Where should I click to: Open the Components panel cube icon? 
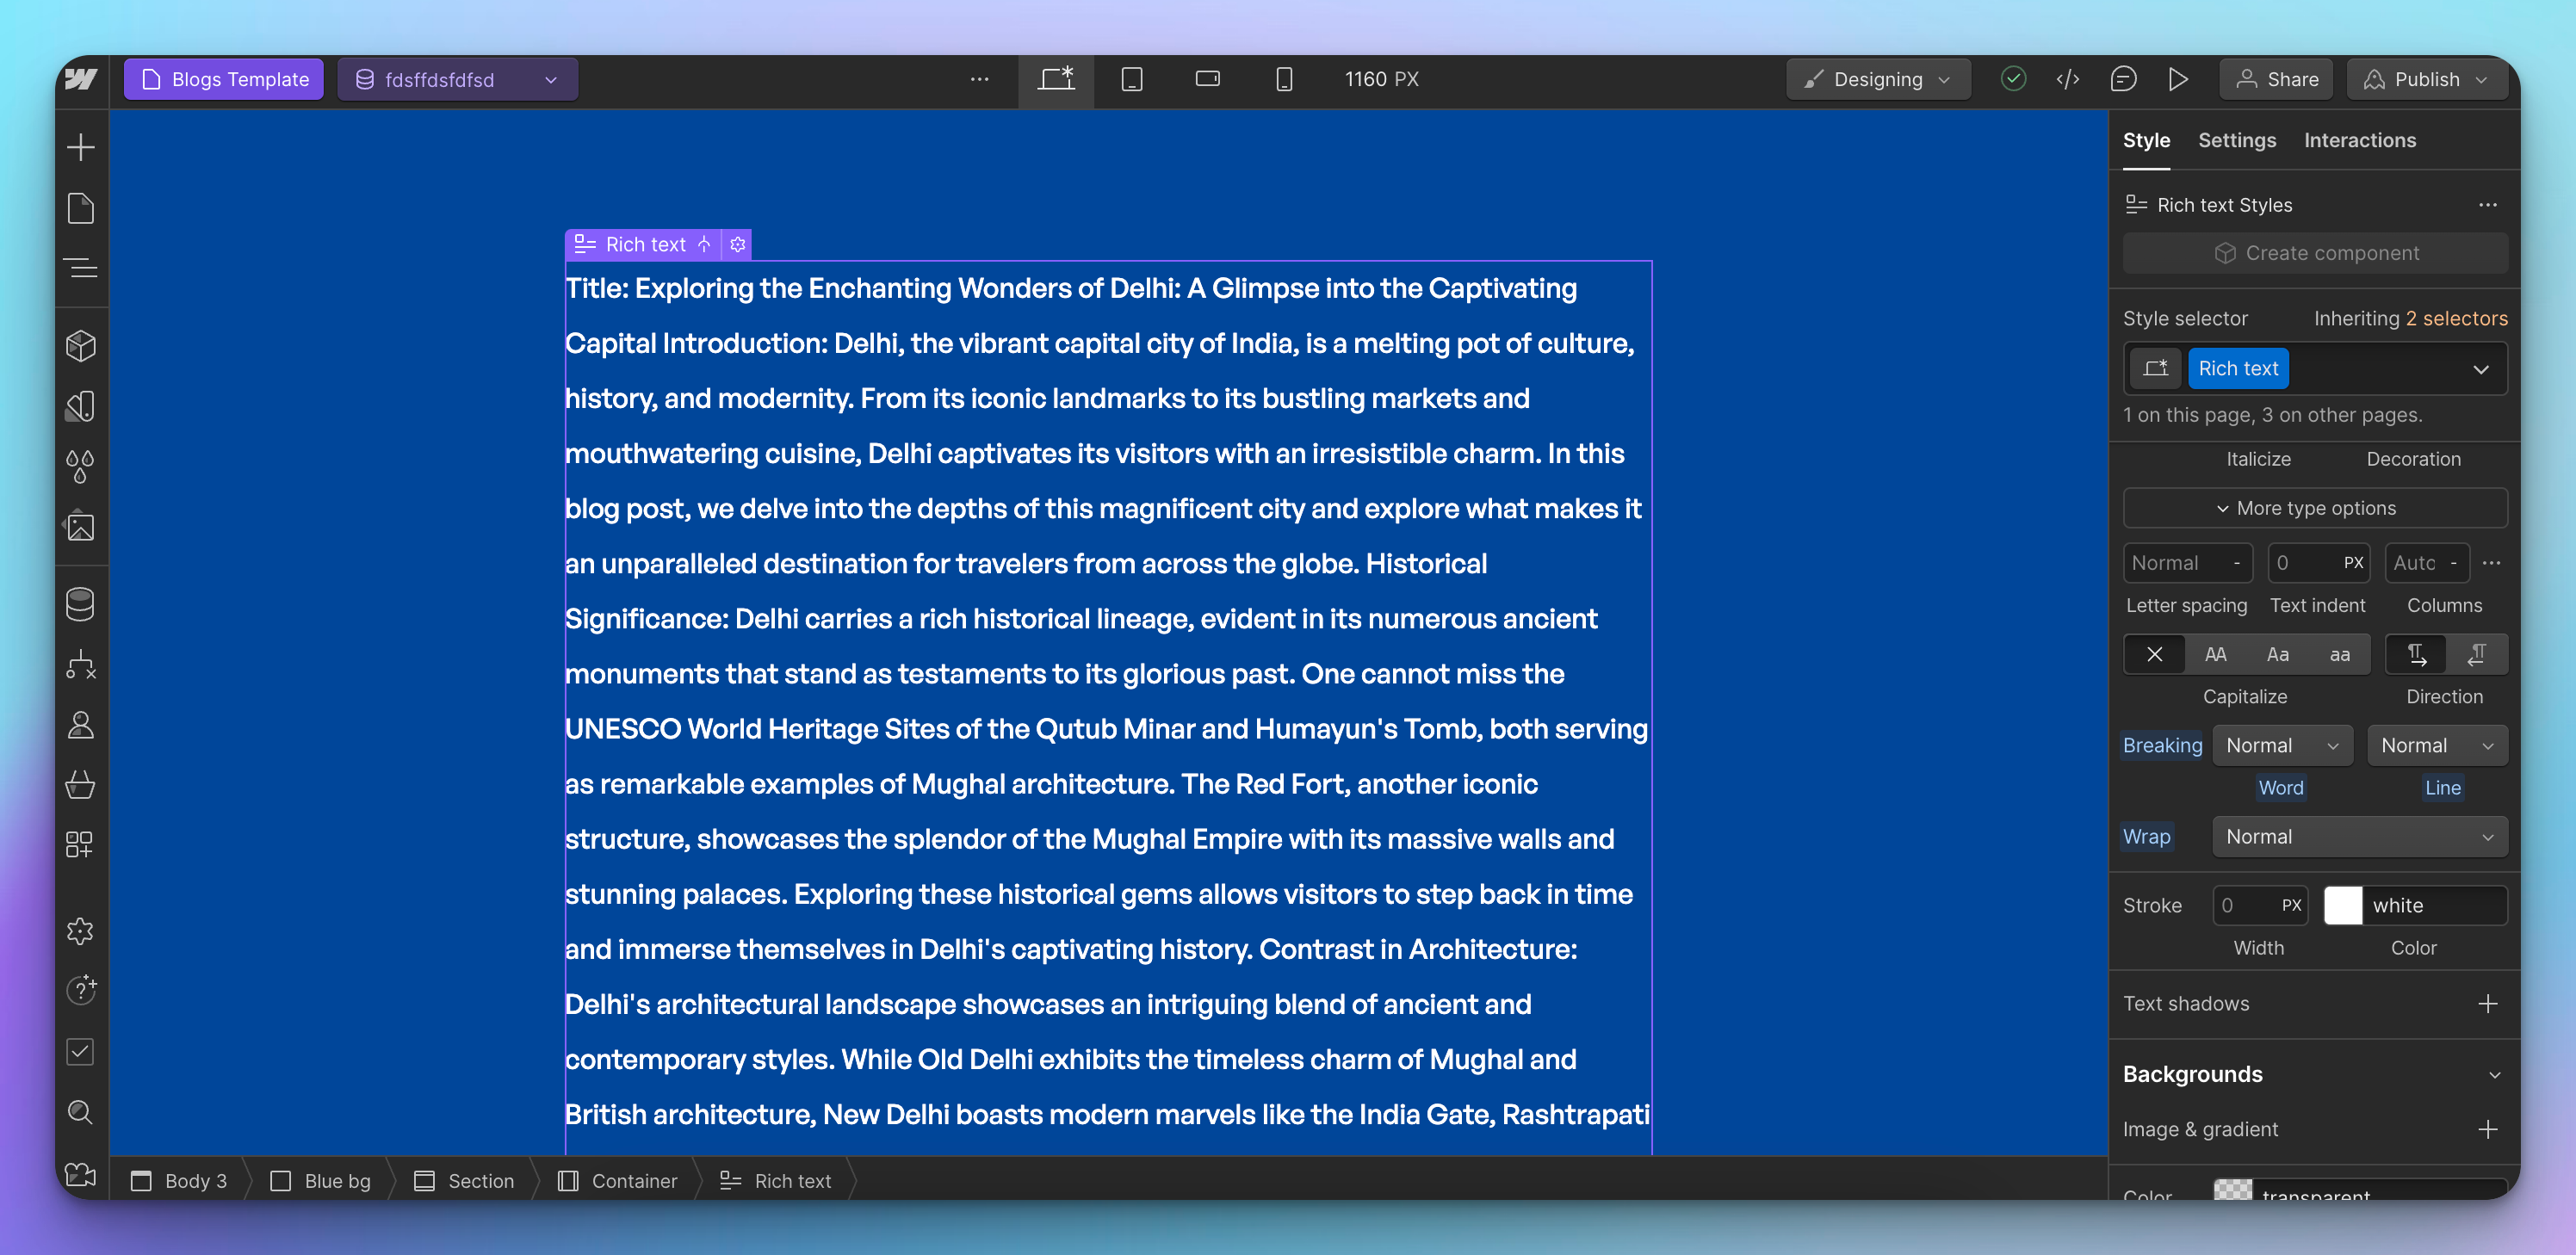coord(81,346)
